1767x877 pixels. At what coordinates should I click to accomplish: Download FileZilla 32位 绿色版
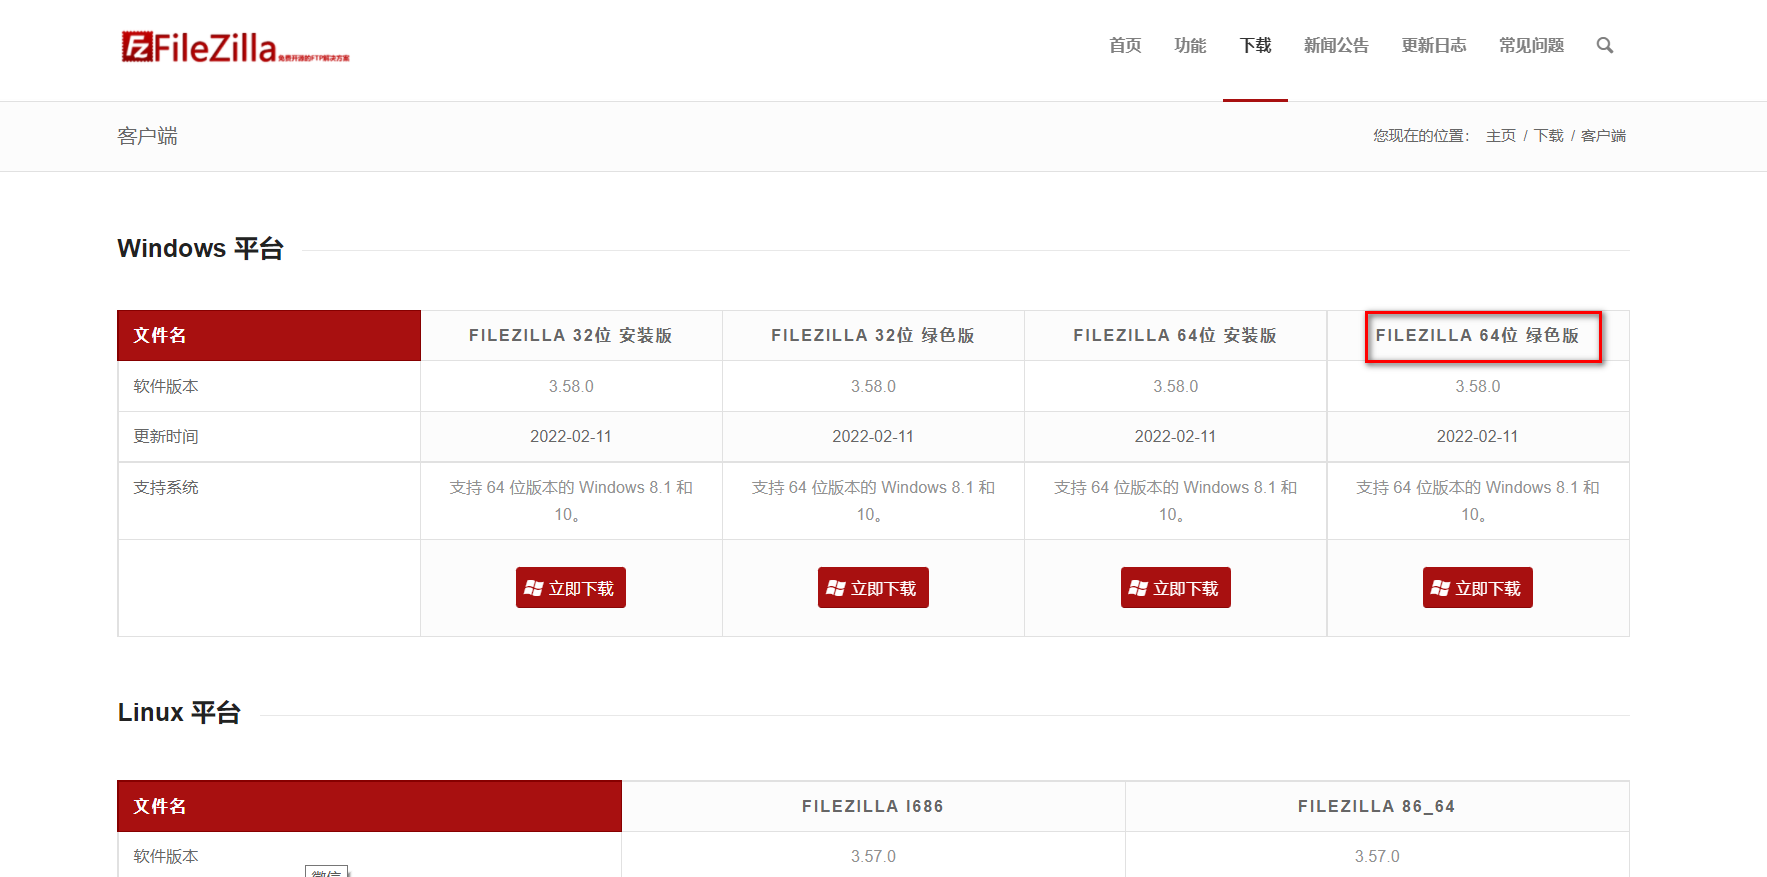click(x=873, y=588)
